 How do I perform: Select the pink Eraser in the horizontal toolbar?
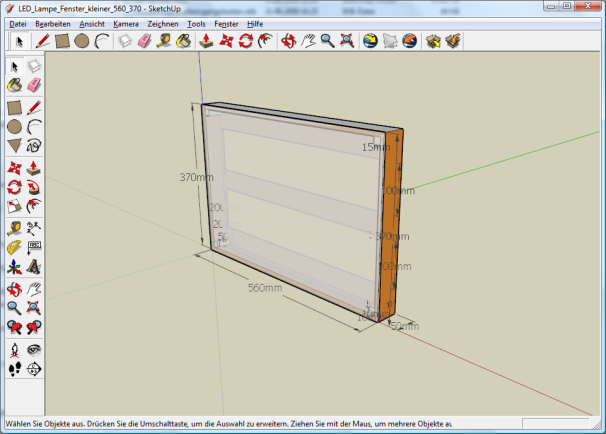[145, 41]
